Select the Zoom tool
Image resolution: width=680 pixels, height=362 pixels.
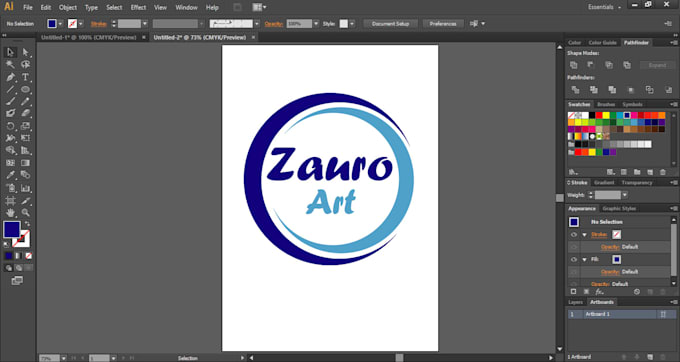point(26,213)
